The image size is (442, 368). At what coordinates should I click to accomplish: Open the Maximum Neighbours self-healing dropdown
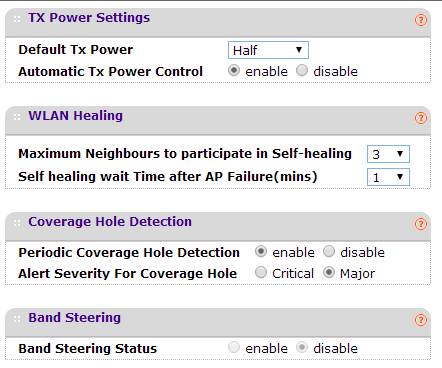click(388, 154)
